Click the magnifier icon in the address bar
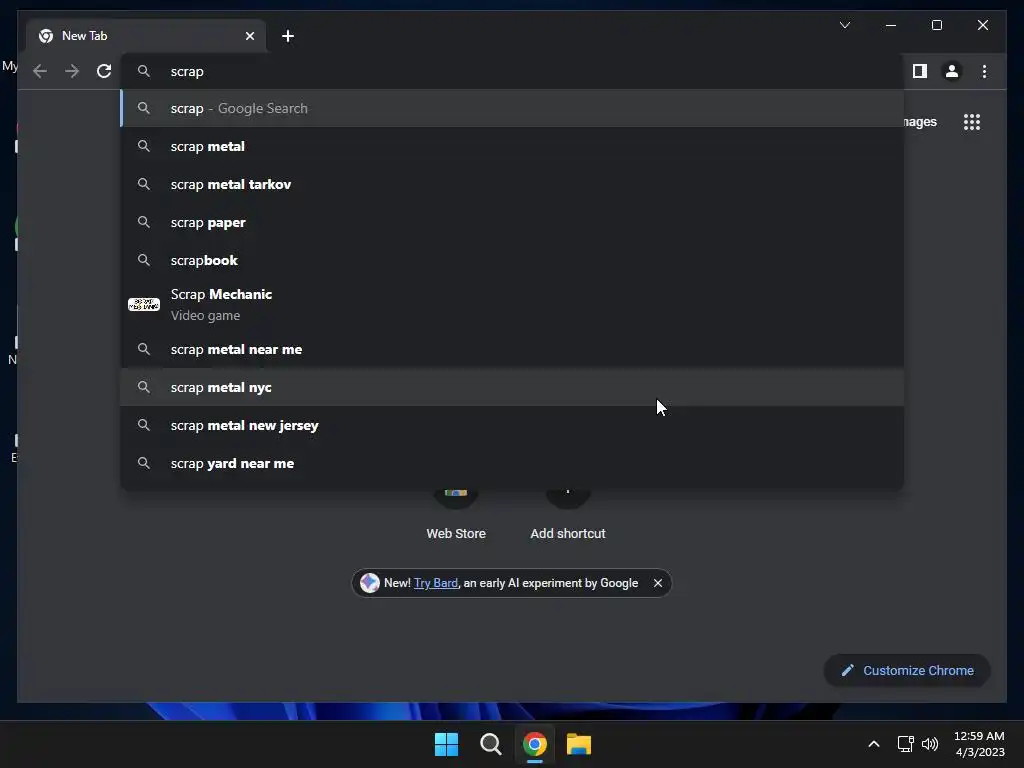Screen dimensions: 1024x768 tap(144, 71)
